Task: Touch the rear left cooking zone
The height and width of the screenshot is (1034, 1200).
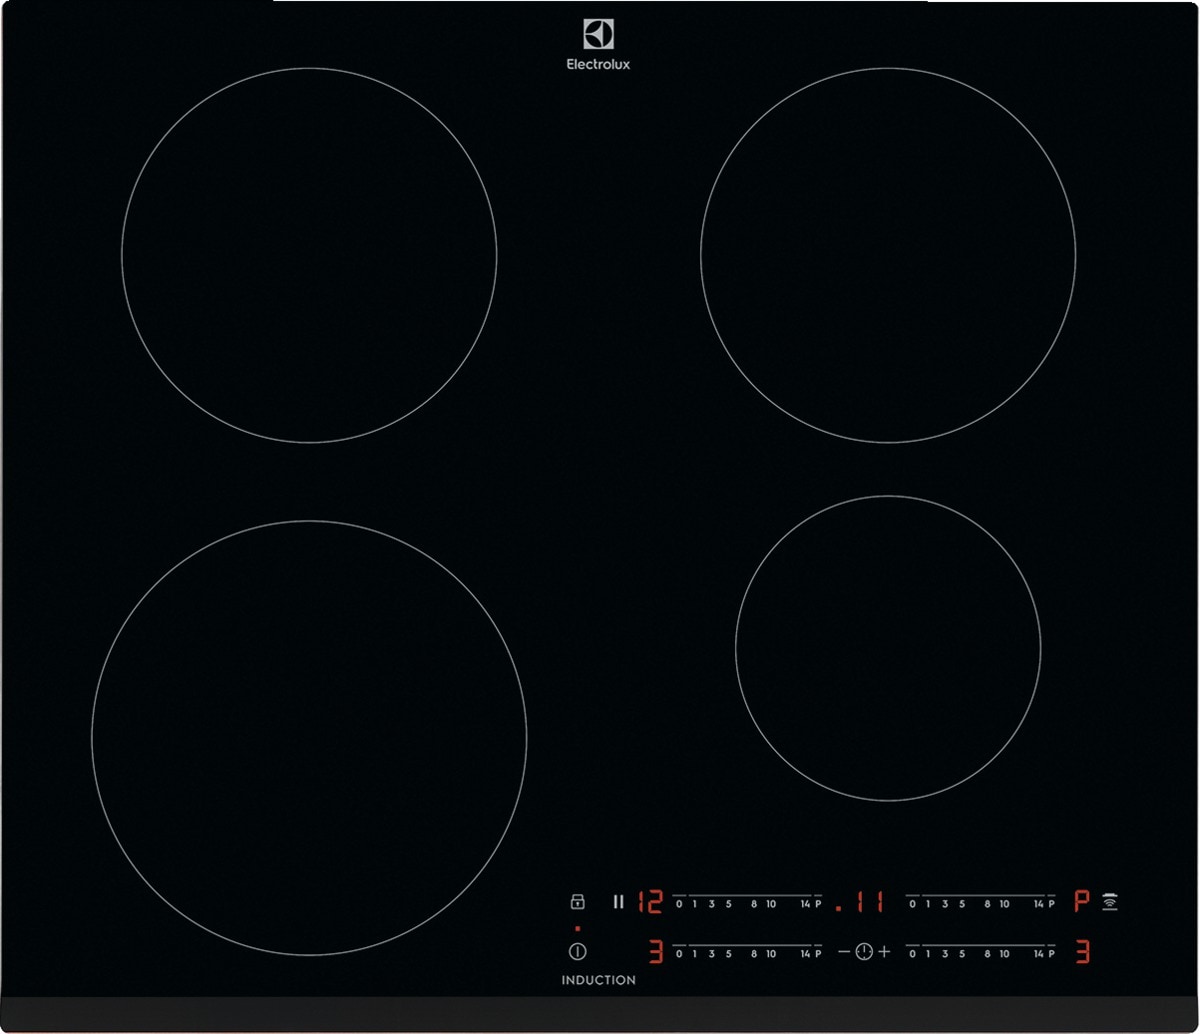Action: coord(309,255)
